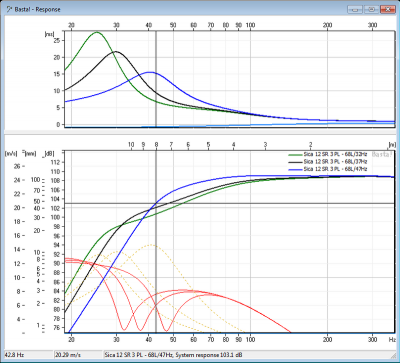Click the [m/s] axis unit label
Screen dimensions: 400x363
click(10, 154)
